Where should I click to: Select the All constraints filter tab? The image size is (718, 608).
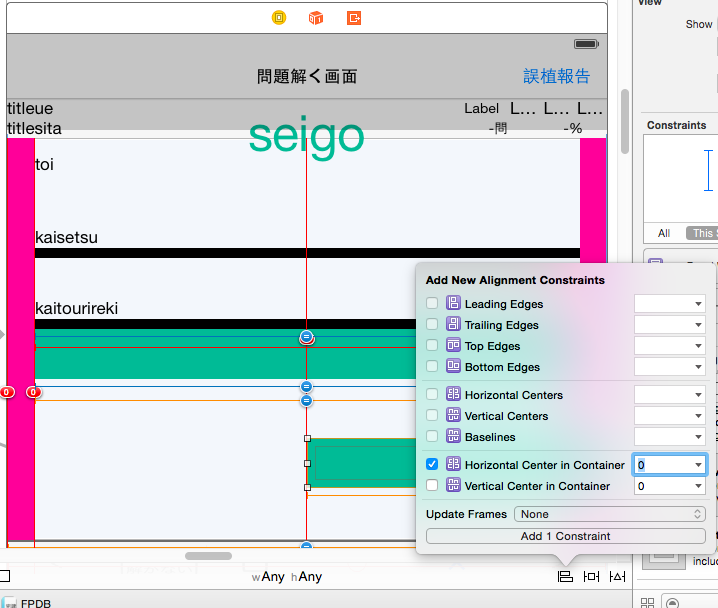pos(664,233)
